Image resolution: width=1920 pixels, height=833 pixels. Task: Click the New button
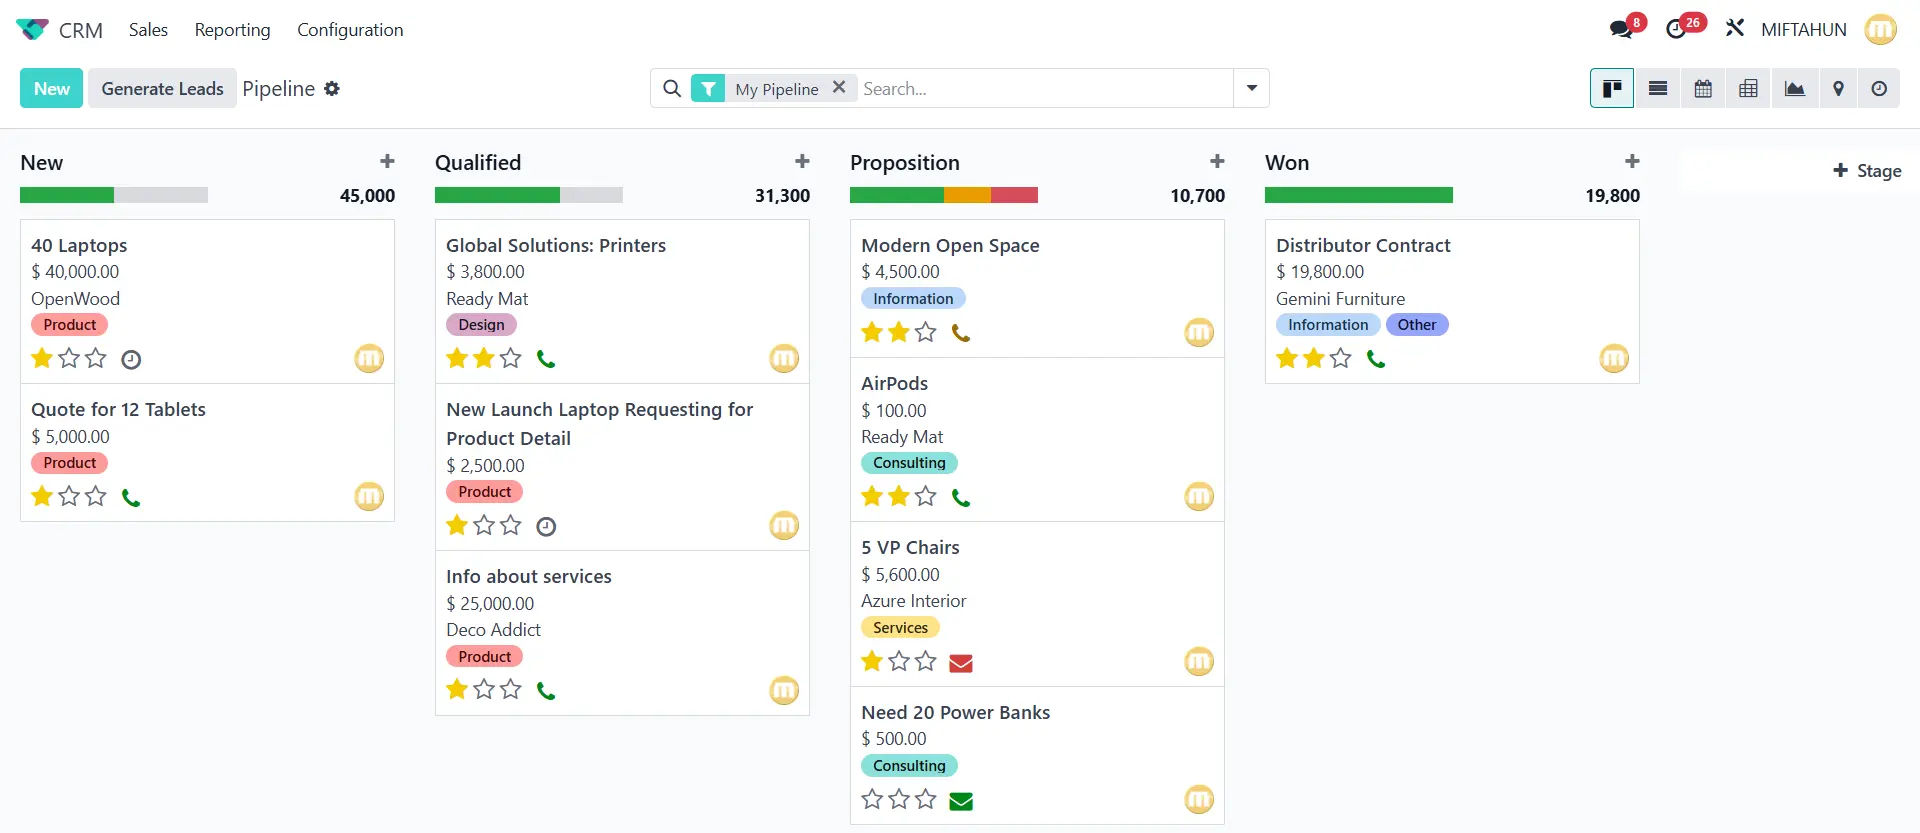tap(52, 89)
